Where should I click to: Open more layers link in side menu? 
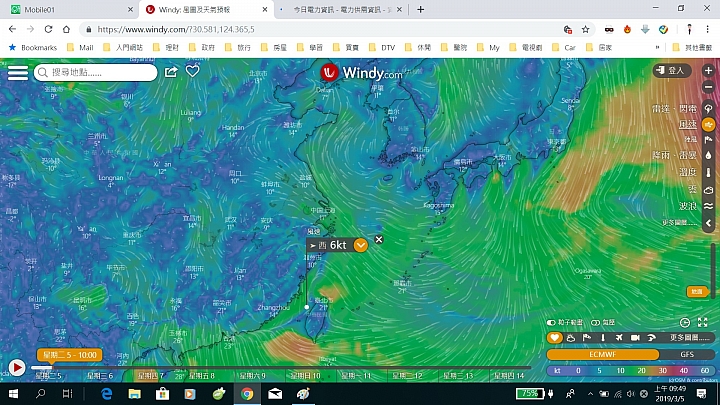click(680, 223)
